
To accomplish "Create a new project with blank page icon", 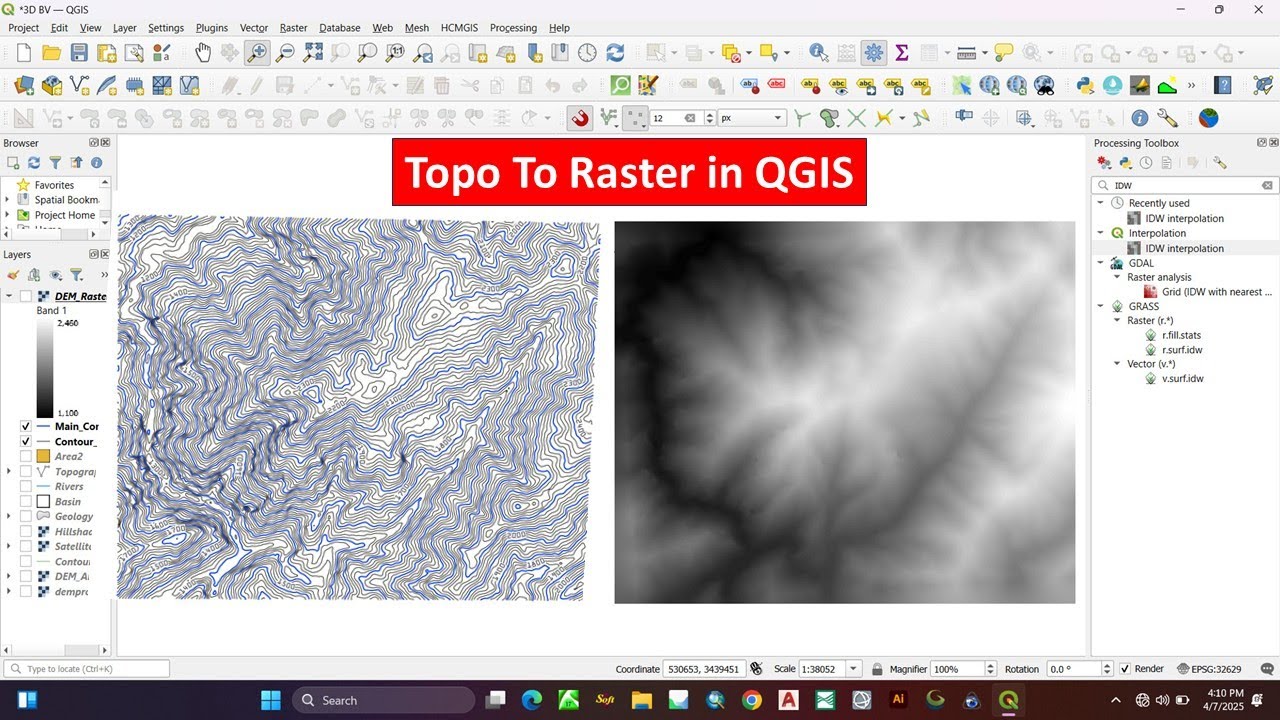I will click(x=24, y=52).
